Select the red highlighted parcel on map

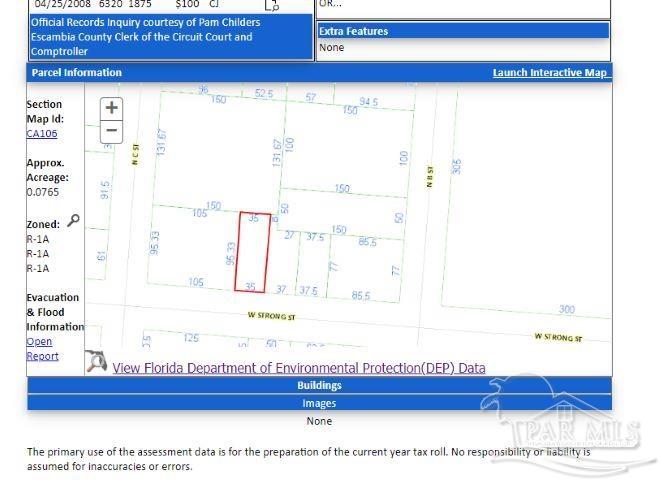coord(252,252)
